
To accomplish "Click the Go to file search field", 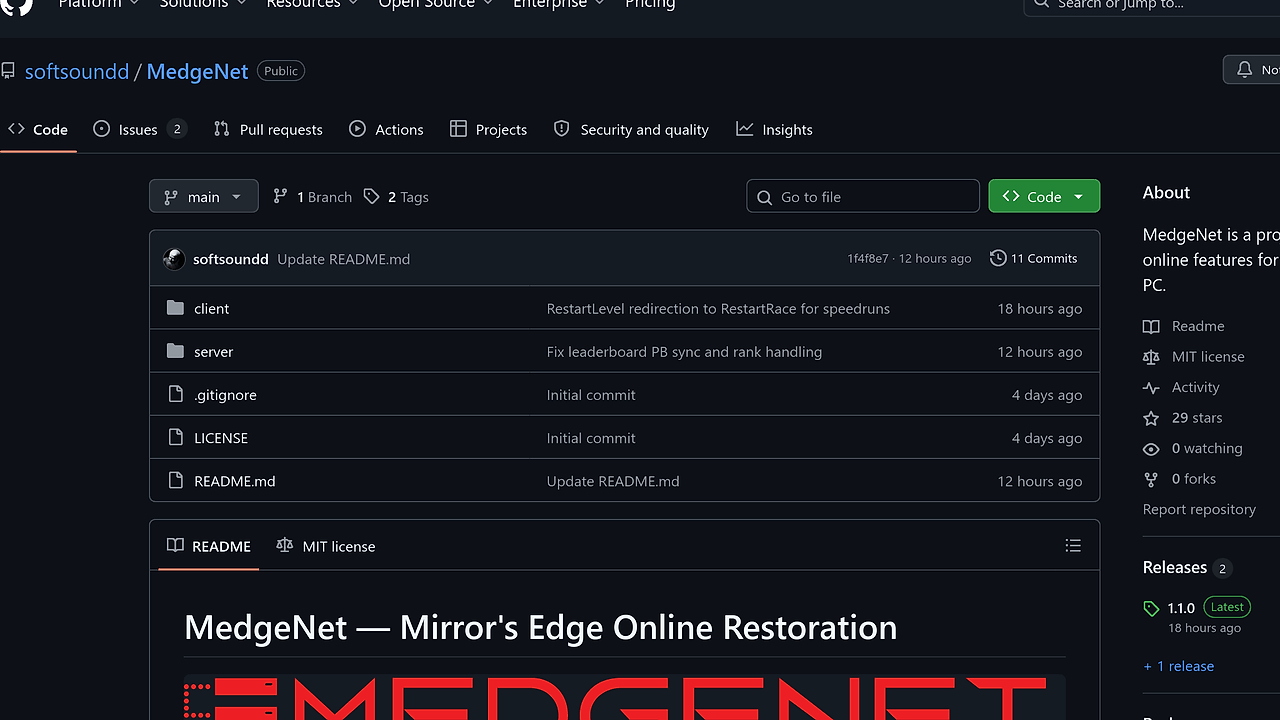I will (863, 196).
